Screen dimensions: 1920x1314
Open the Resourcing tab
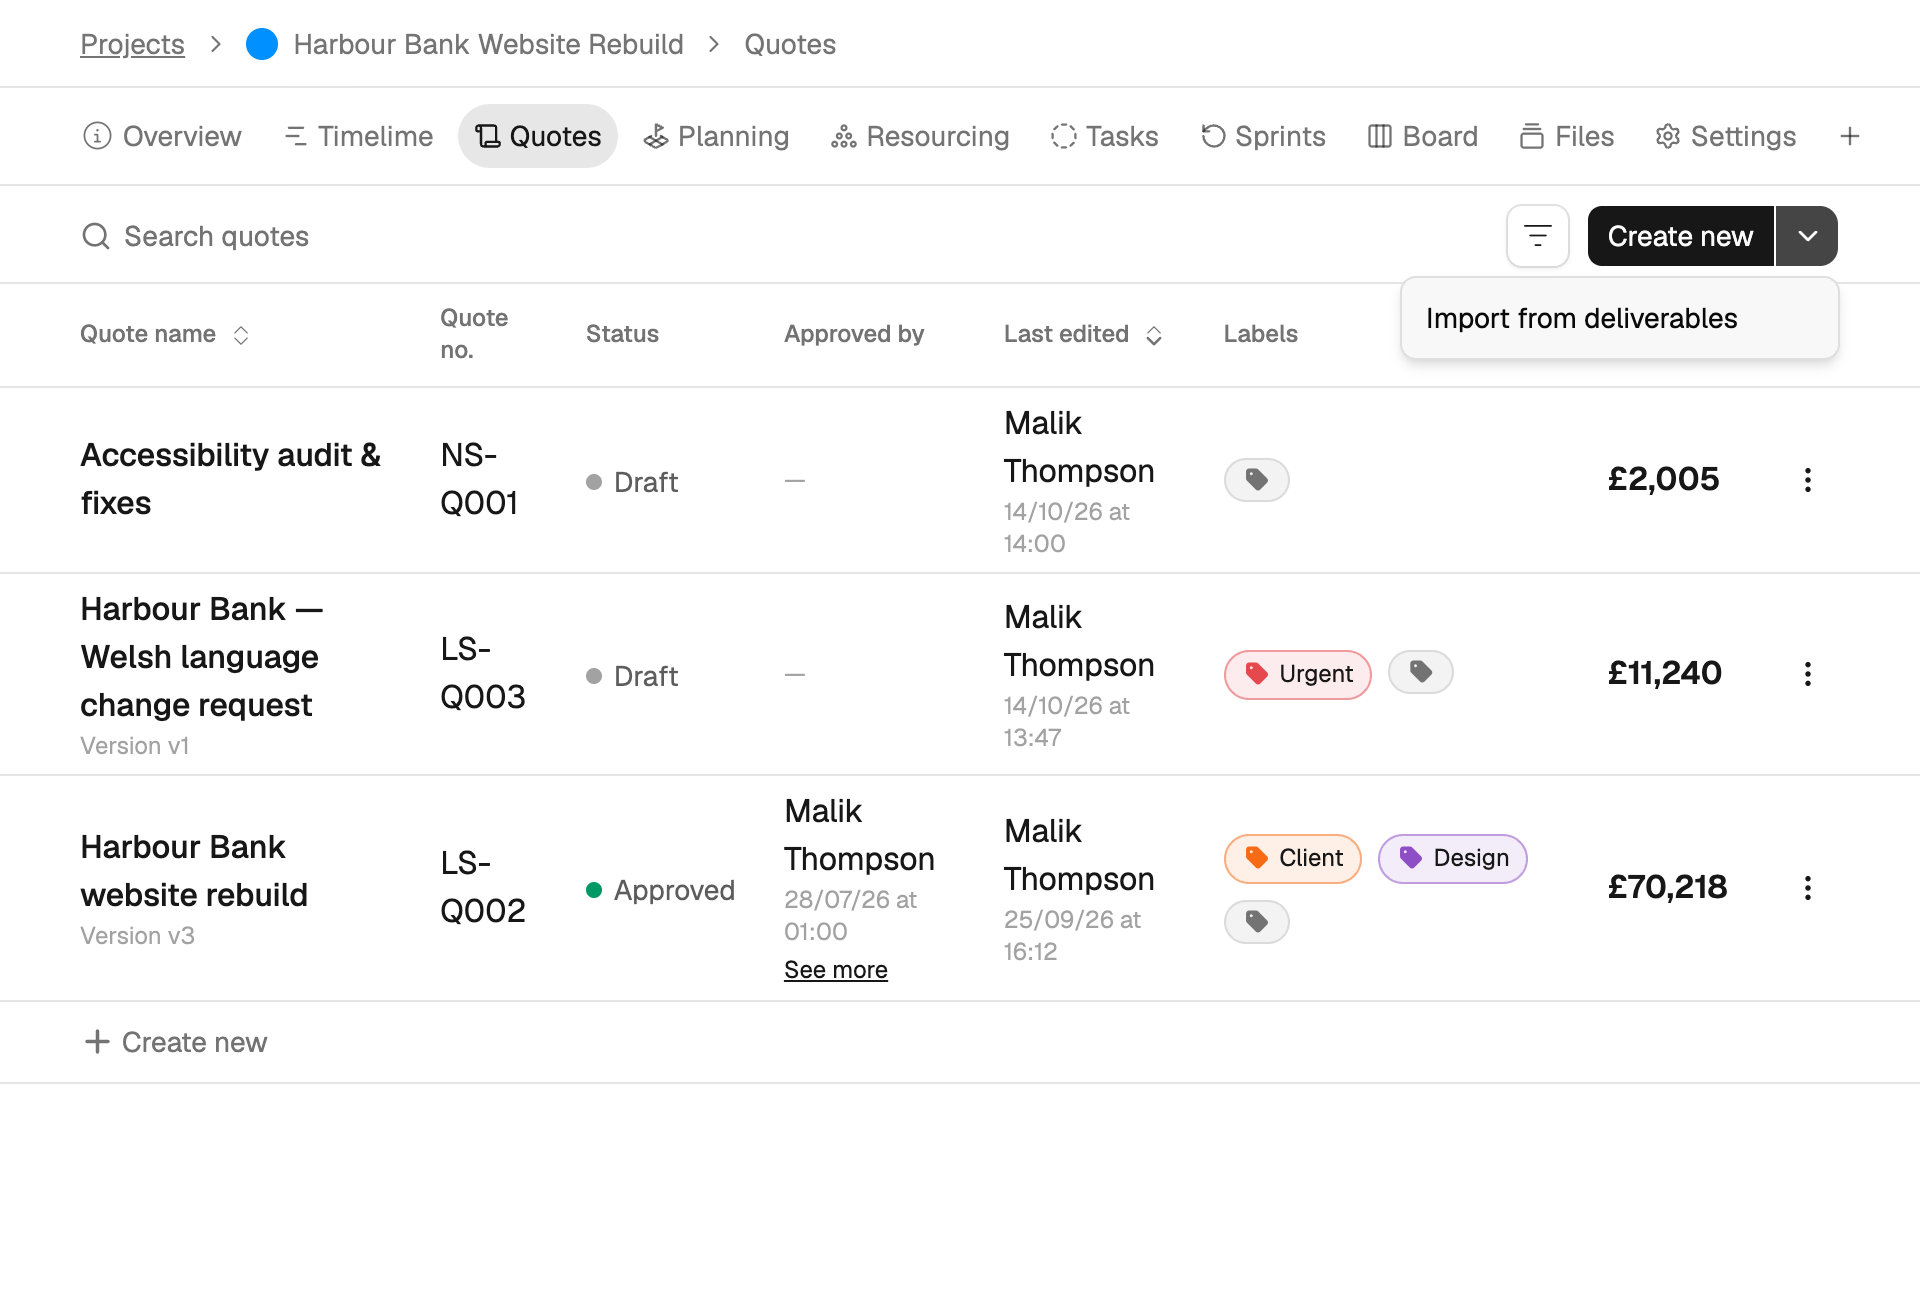pyautogui.click(x=920, y=136)
